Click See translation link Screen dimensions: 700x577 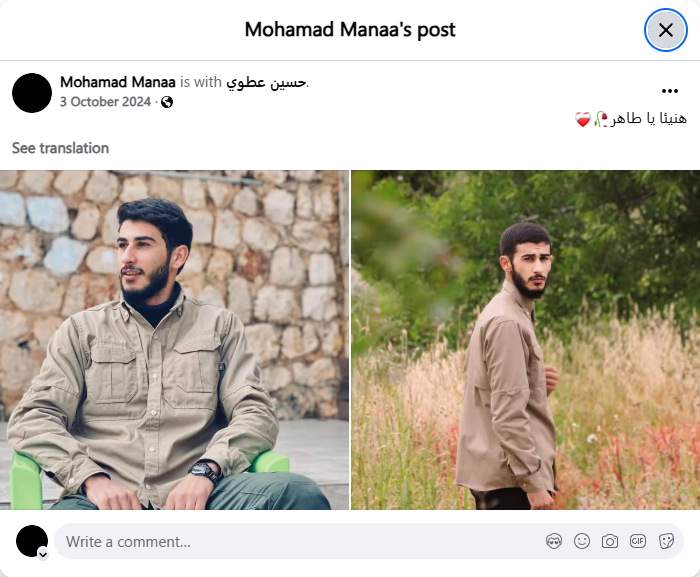tap(60, 148)
